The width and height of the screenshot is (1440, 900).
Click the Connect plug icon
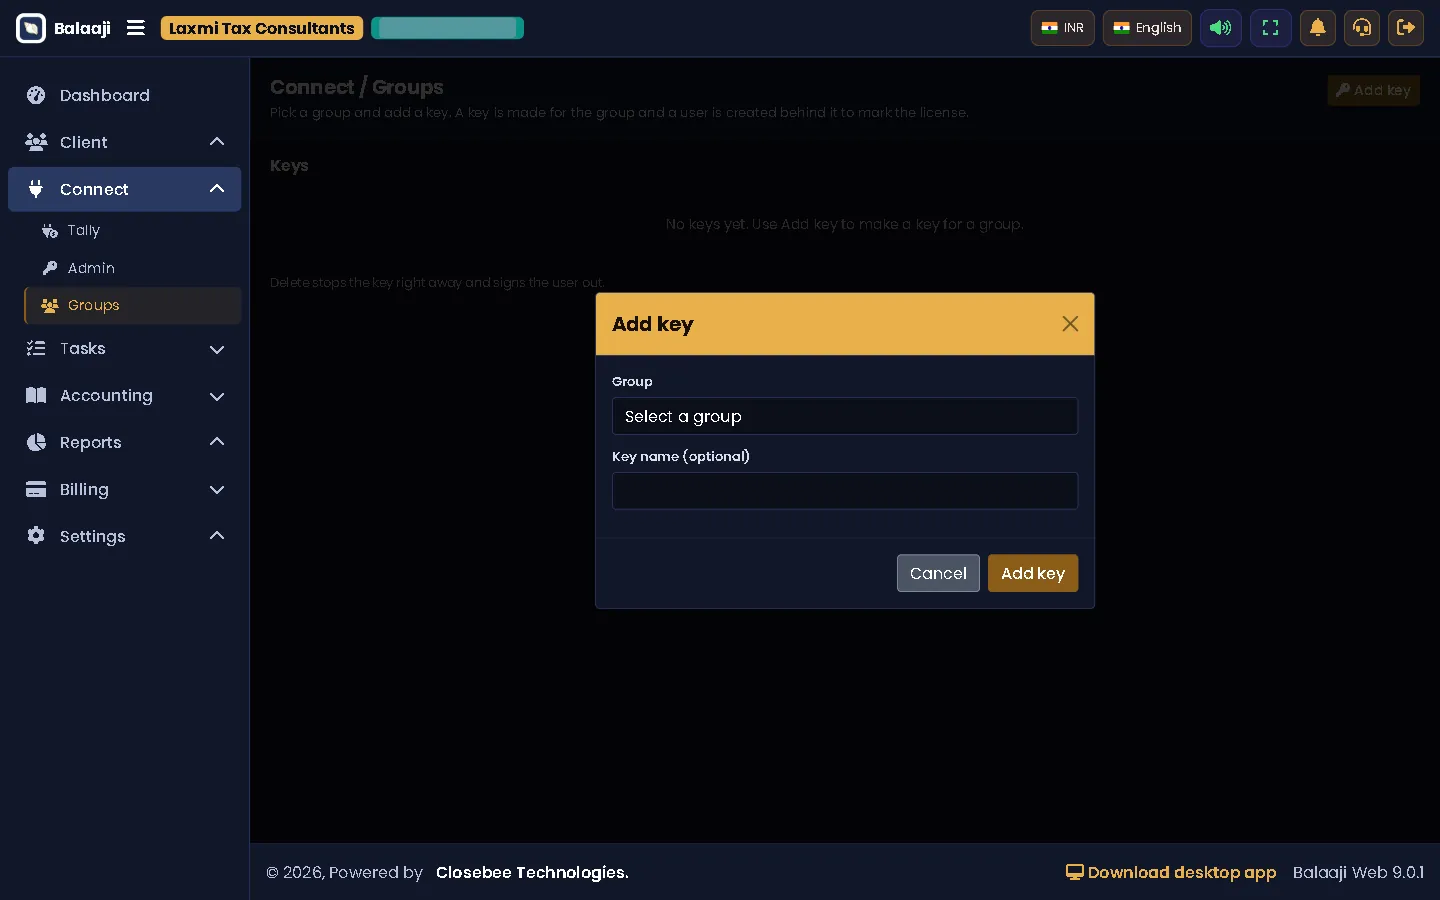point(36,189)
